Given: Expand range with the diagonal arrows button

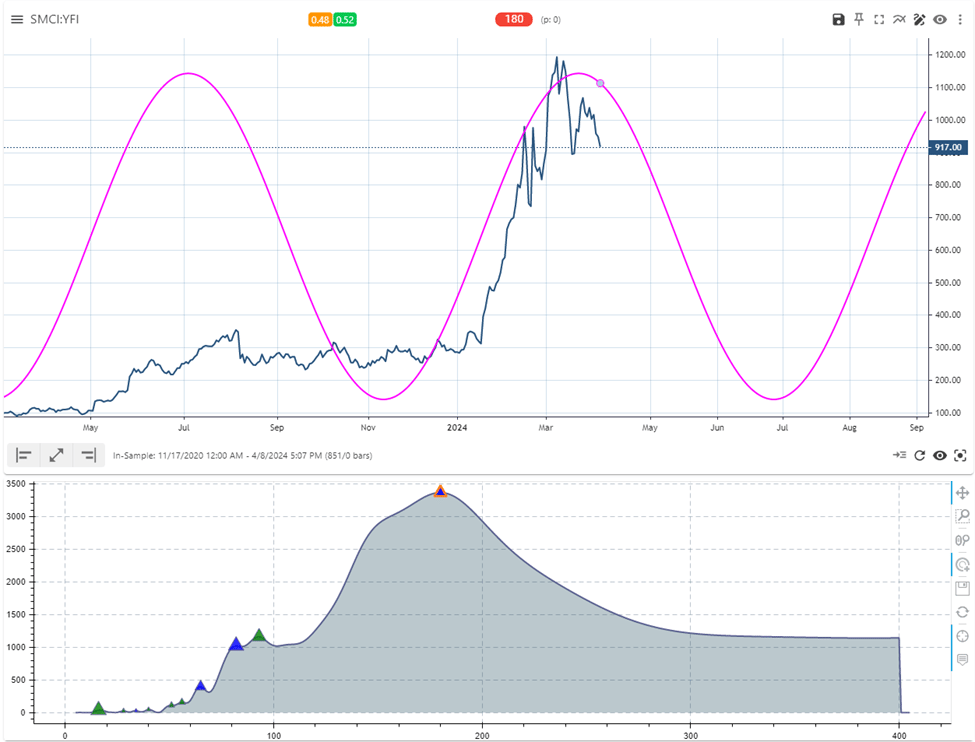Looking at the screenshot, I should click(x=57, y=455).
